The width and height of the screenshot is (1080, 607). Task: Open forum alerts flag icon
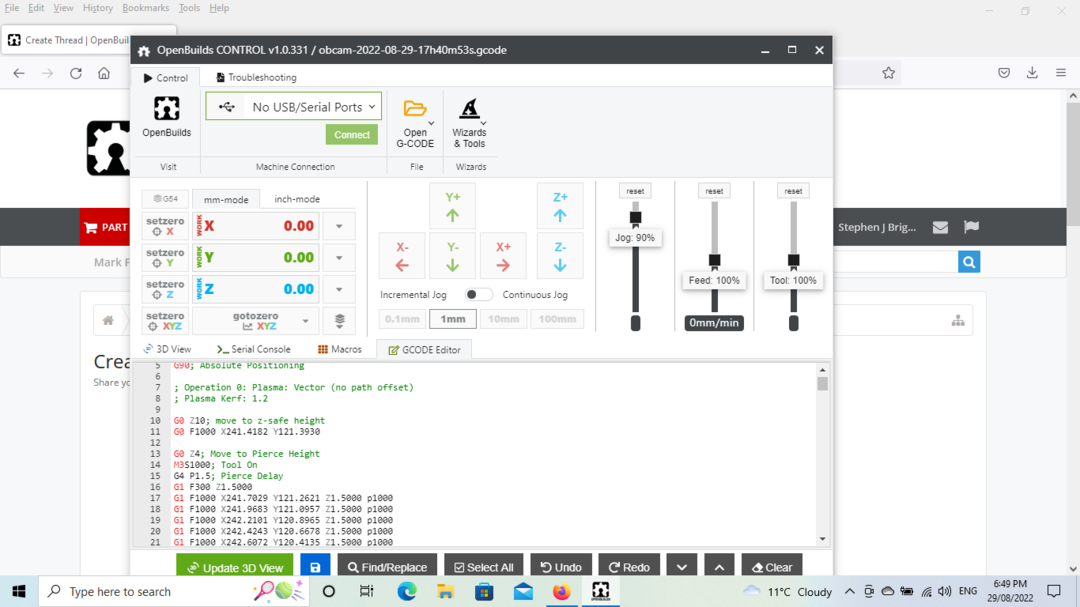971,227
